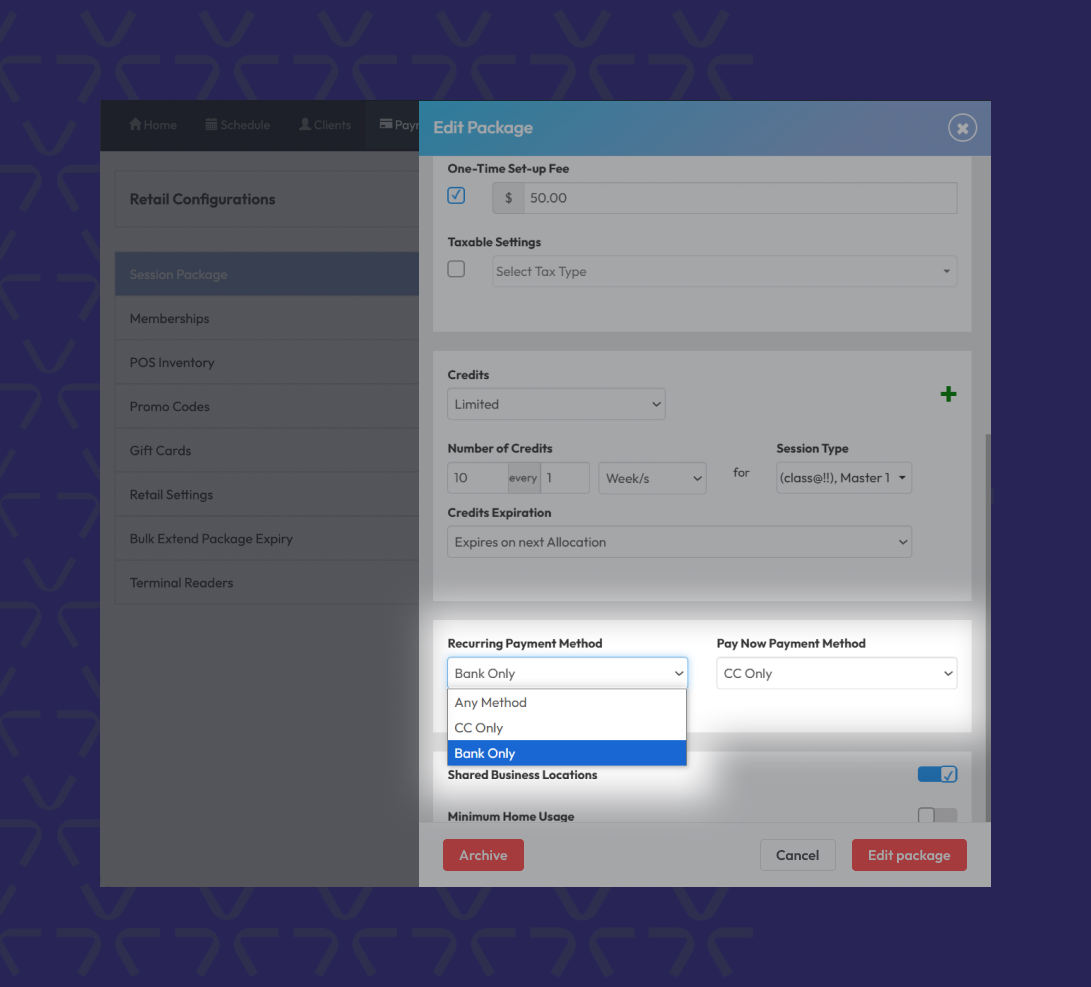This screenshot has width=1091, height=987.
Task: Click the Edit package save button
Action: click(x=908, y=855)
